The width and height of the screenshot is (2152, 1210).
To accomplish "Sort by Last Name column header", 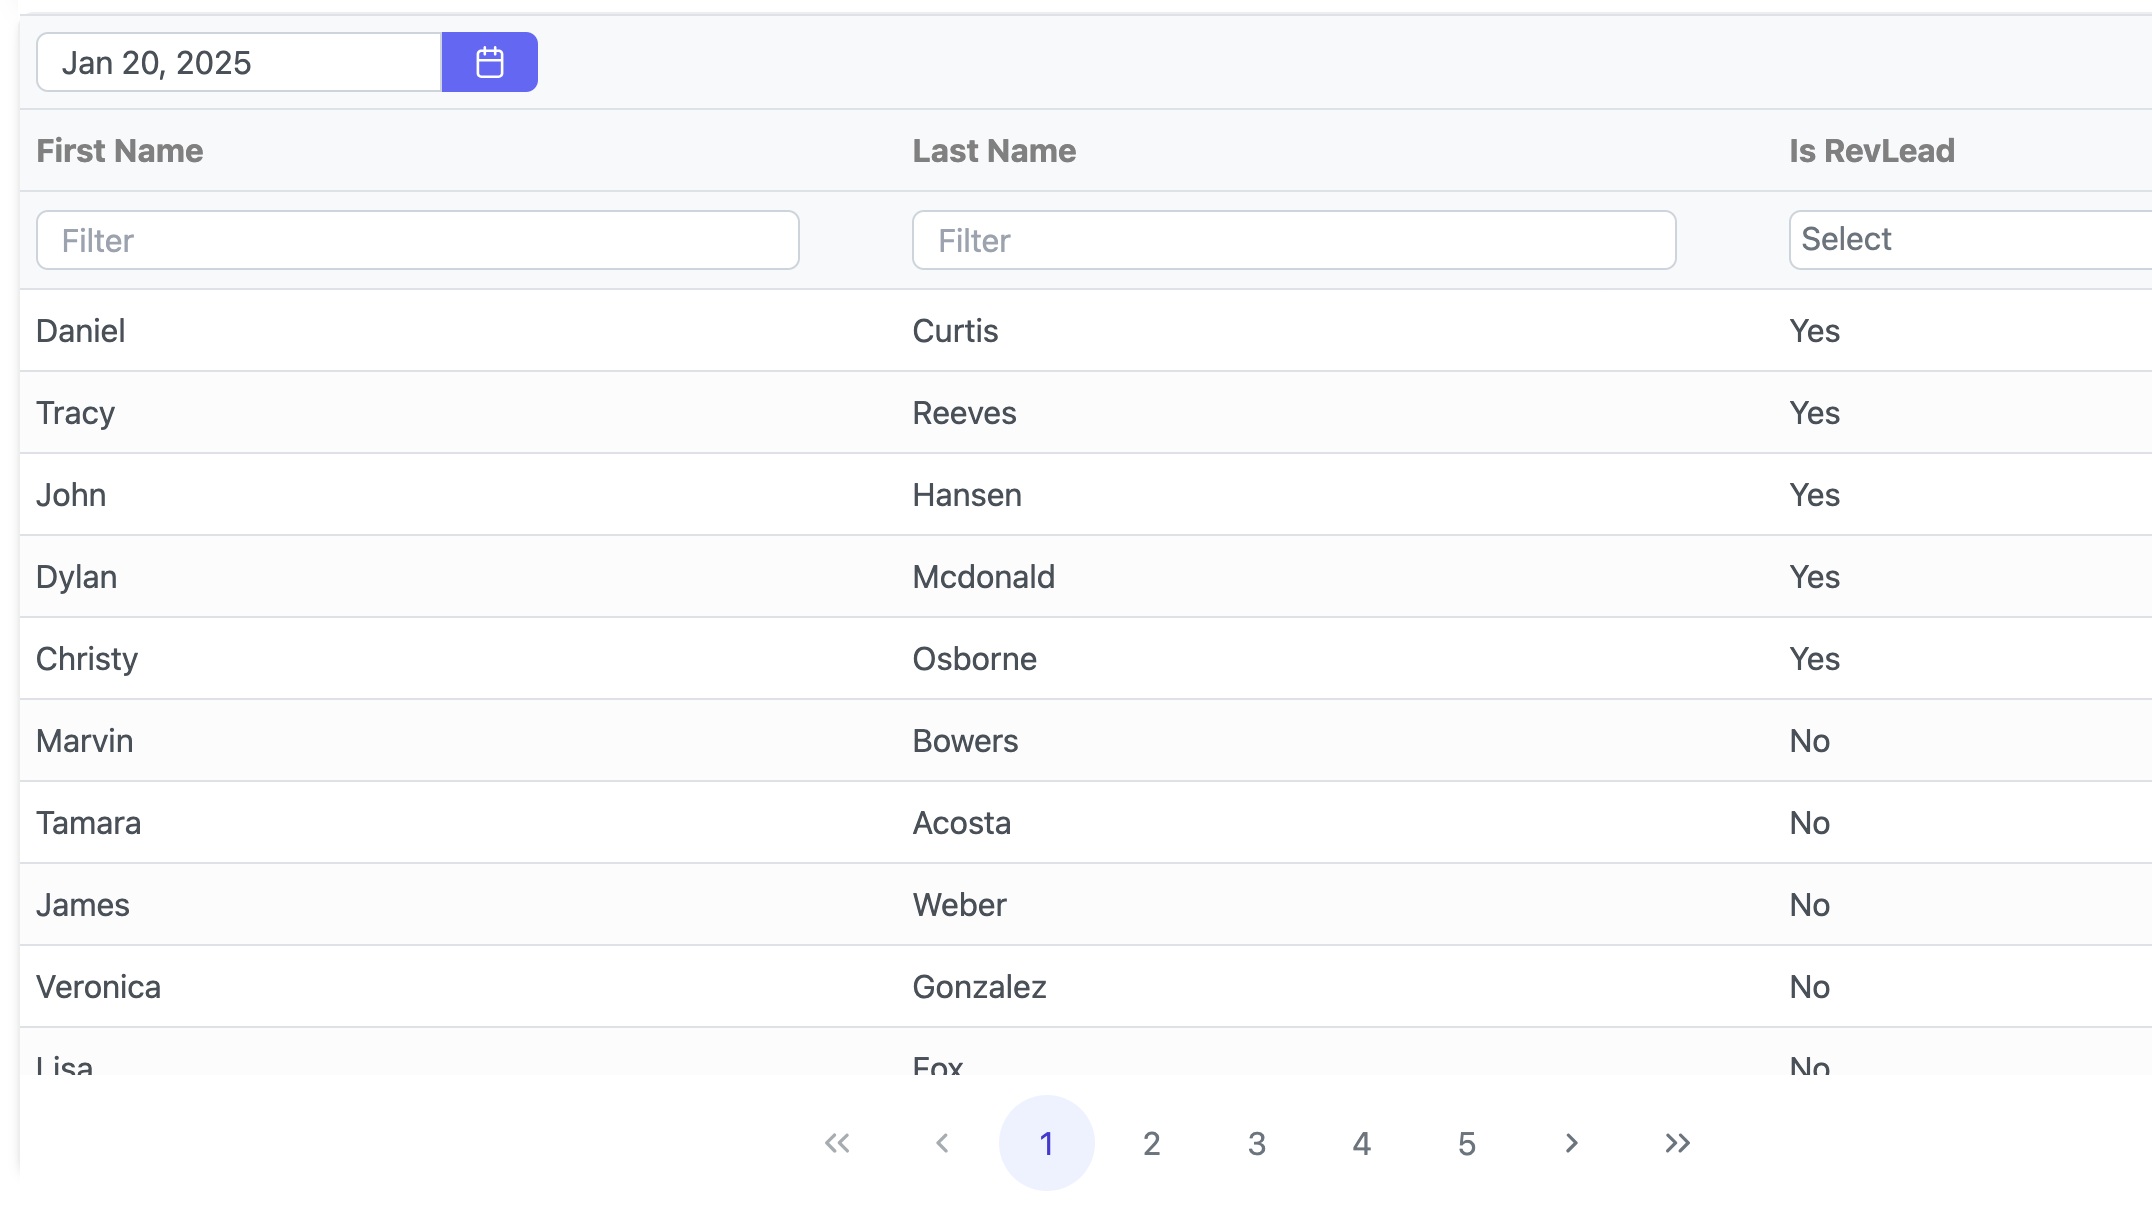I will (994, 151).
